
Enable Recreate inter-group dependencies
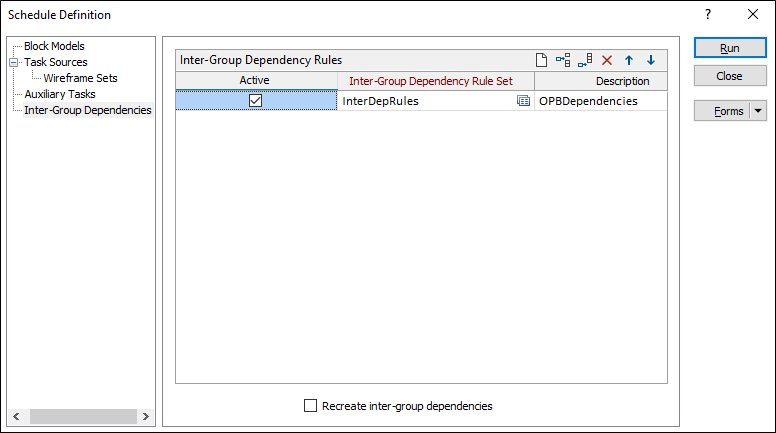(x=310, y=406)
